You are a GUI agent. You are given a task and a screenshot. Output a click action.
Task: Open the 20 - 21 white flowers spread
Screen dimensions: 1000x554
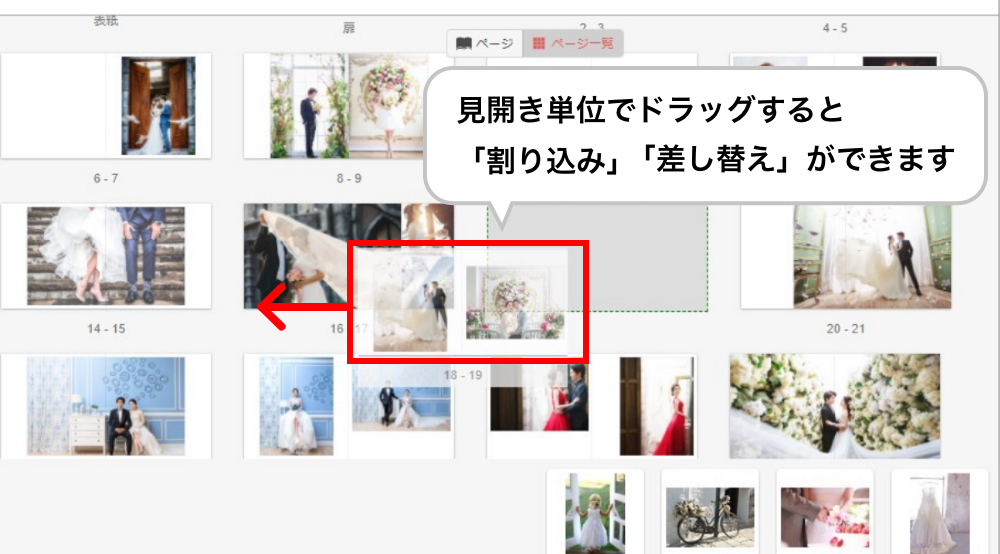coord(834,406)
